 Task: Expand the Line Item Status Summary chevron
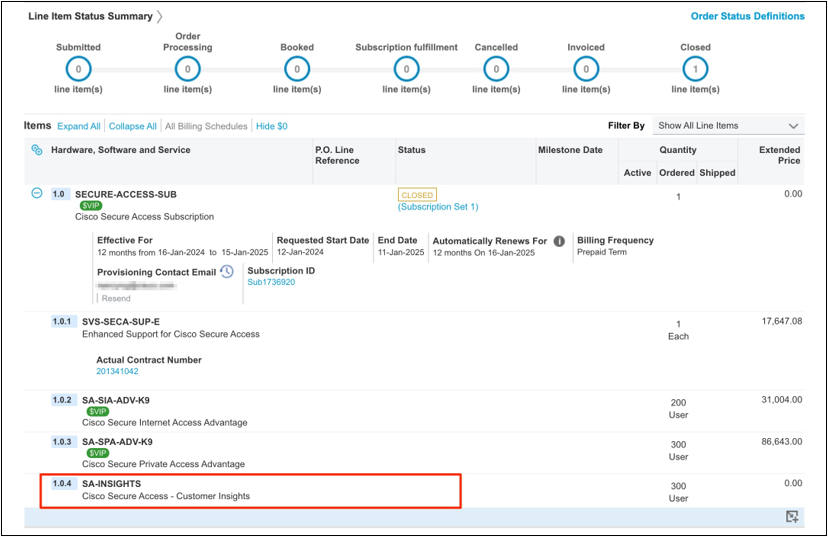[x=159, y=16]
